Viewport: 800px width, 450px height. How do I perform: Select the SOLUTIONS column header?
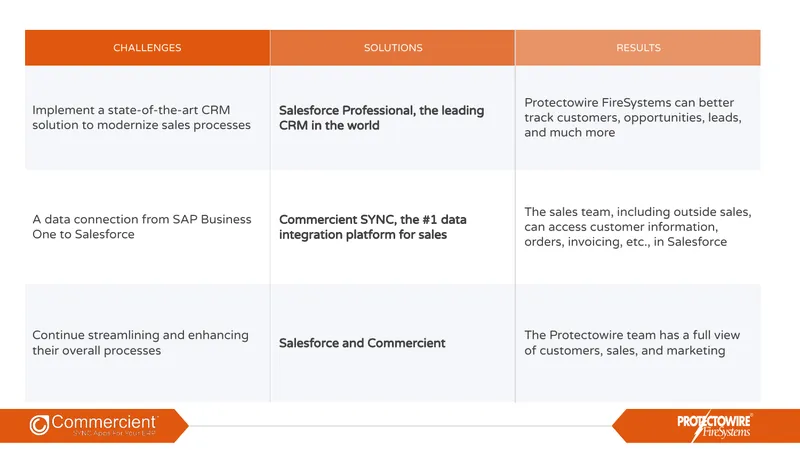click(393, 47)
